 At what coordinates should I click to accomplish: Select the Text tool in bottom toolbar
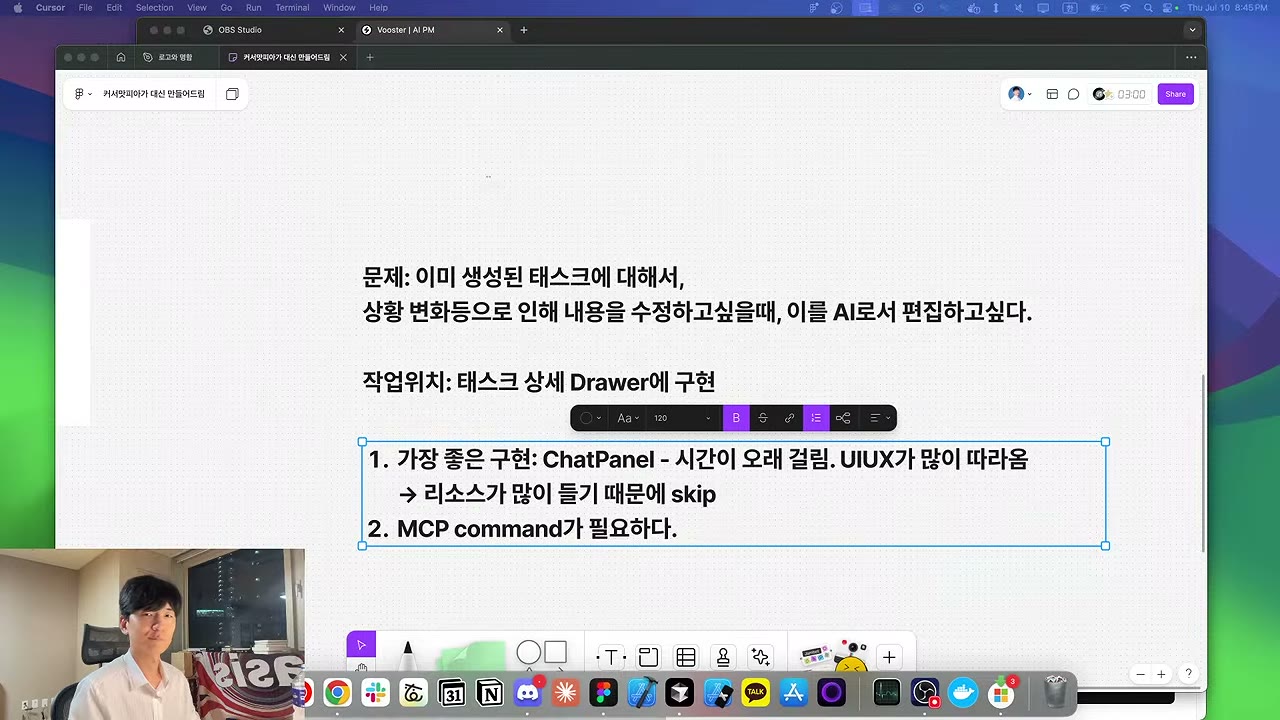(610, 657)
